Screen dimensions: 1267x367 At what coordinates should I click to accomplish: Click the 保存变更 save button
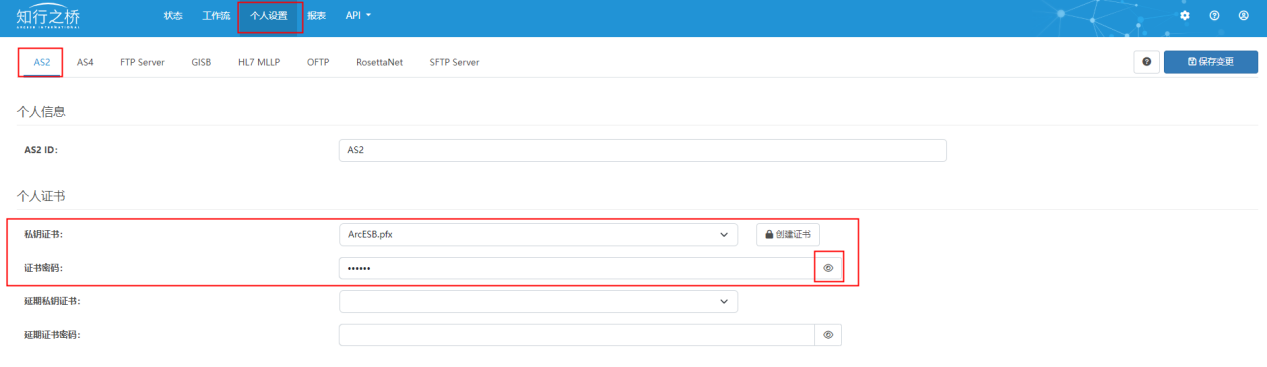(1210, 62)
